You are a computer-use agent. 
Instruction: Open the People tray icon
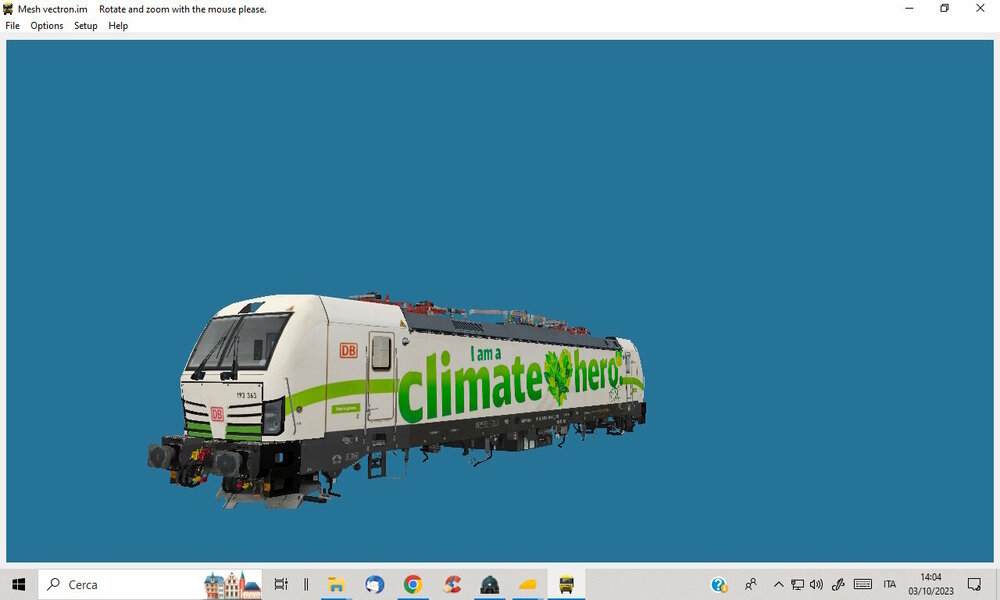pyautogui.click(x=751, y=584)
